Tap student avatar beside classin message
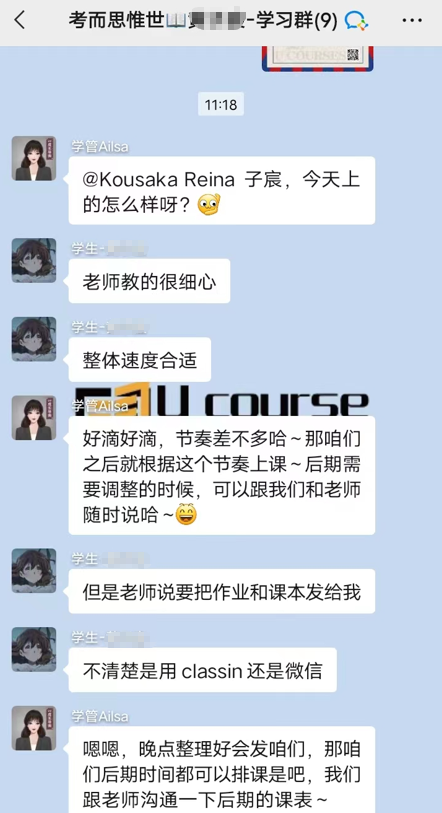442x813 pixels. (34, 650)
